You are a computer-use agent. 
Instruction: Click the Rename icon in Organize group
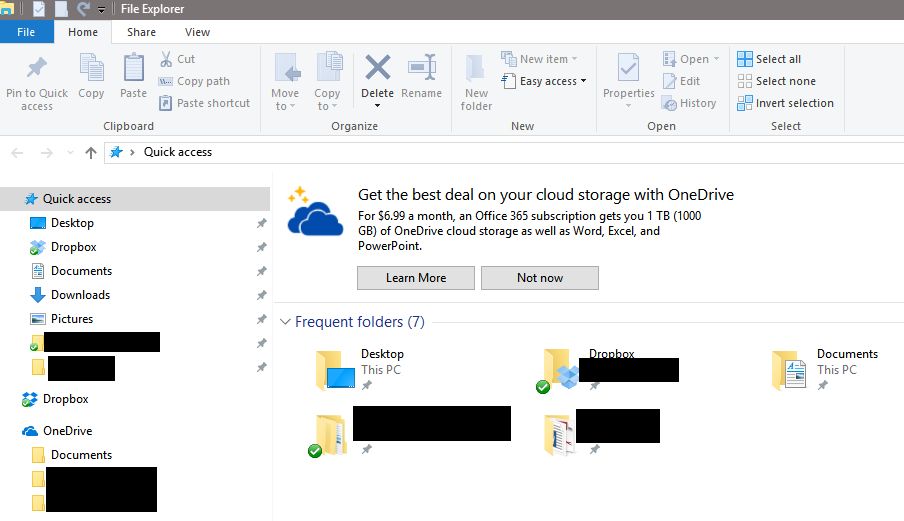pos(421,67)
